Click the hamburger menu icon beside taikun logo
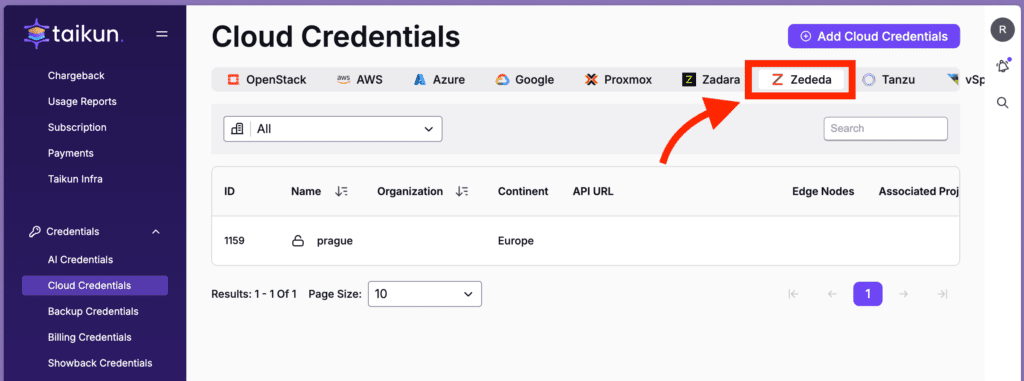The image size is (1024, 381). coord(162,34)
